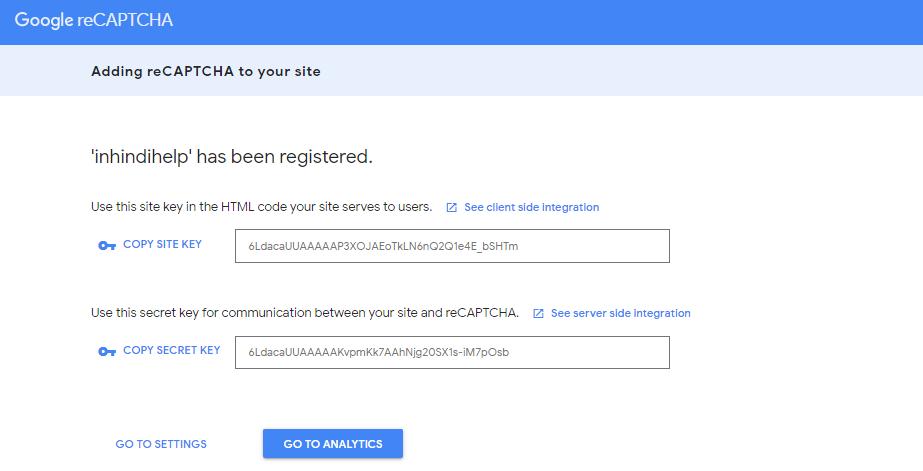
Task: Click the word 'Google' in the header
Action: pyautogui.click(x=44, y=20)
